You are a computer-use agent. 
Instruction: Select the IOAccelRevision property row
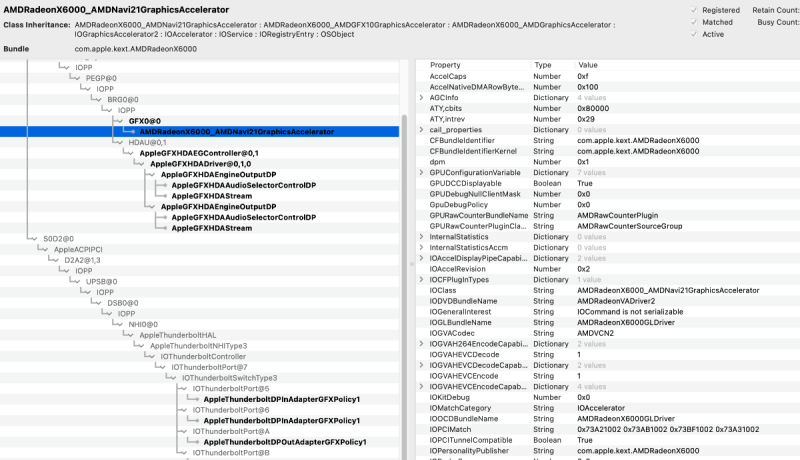pos(608,269)
